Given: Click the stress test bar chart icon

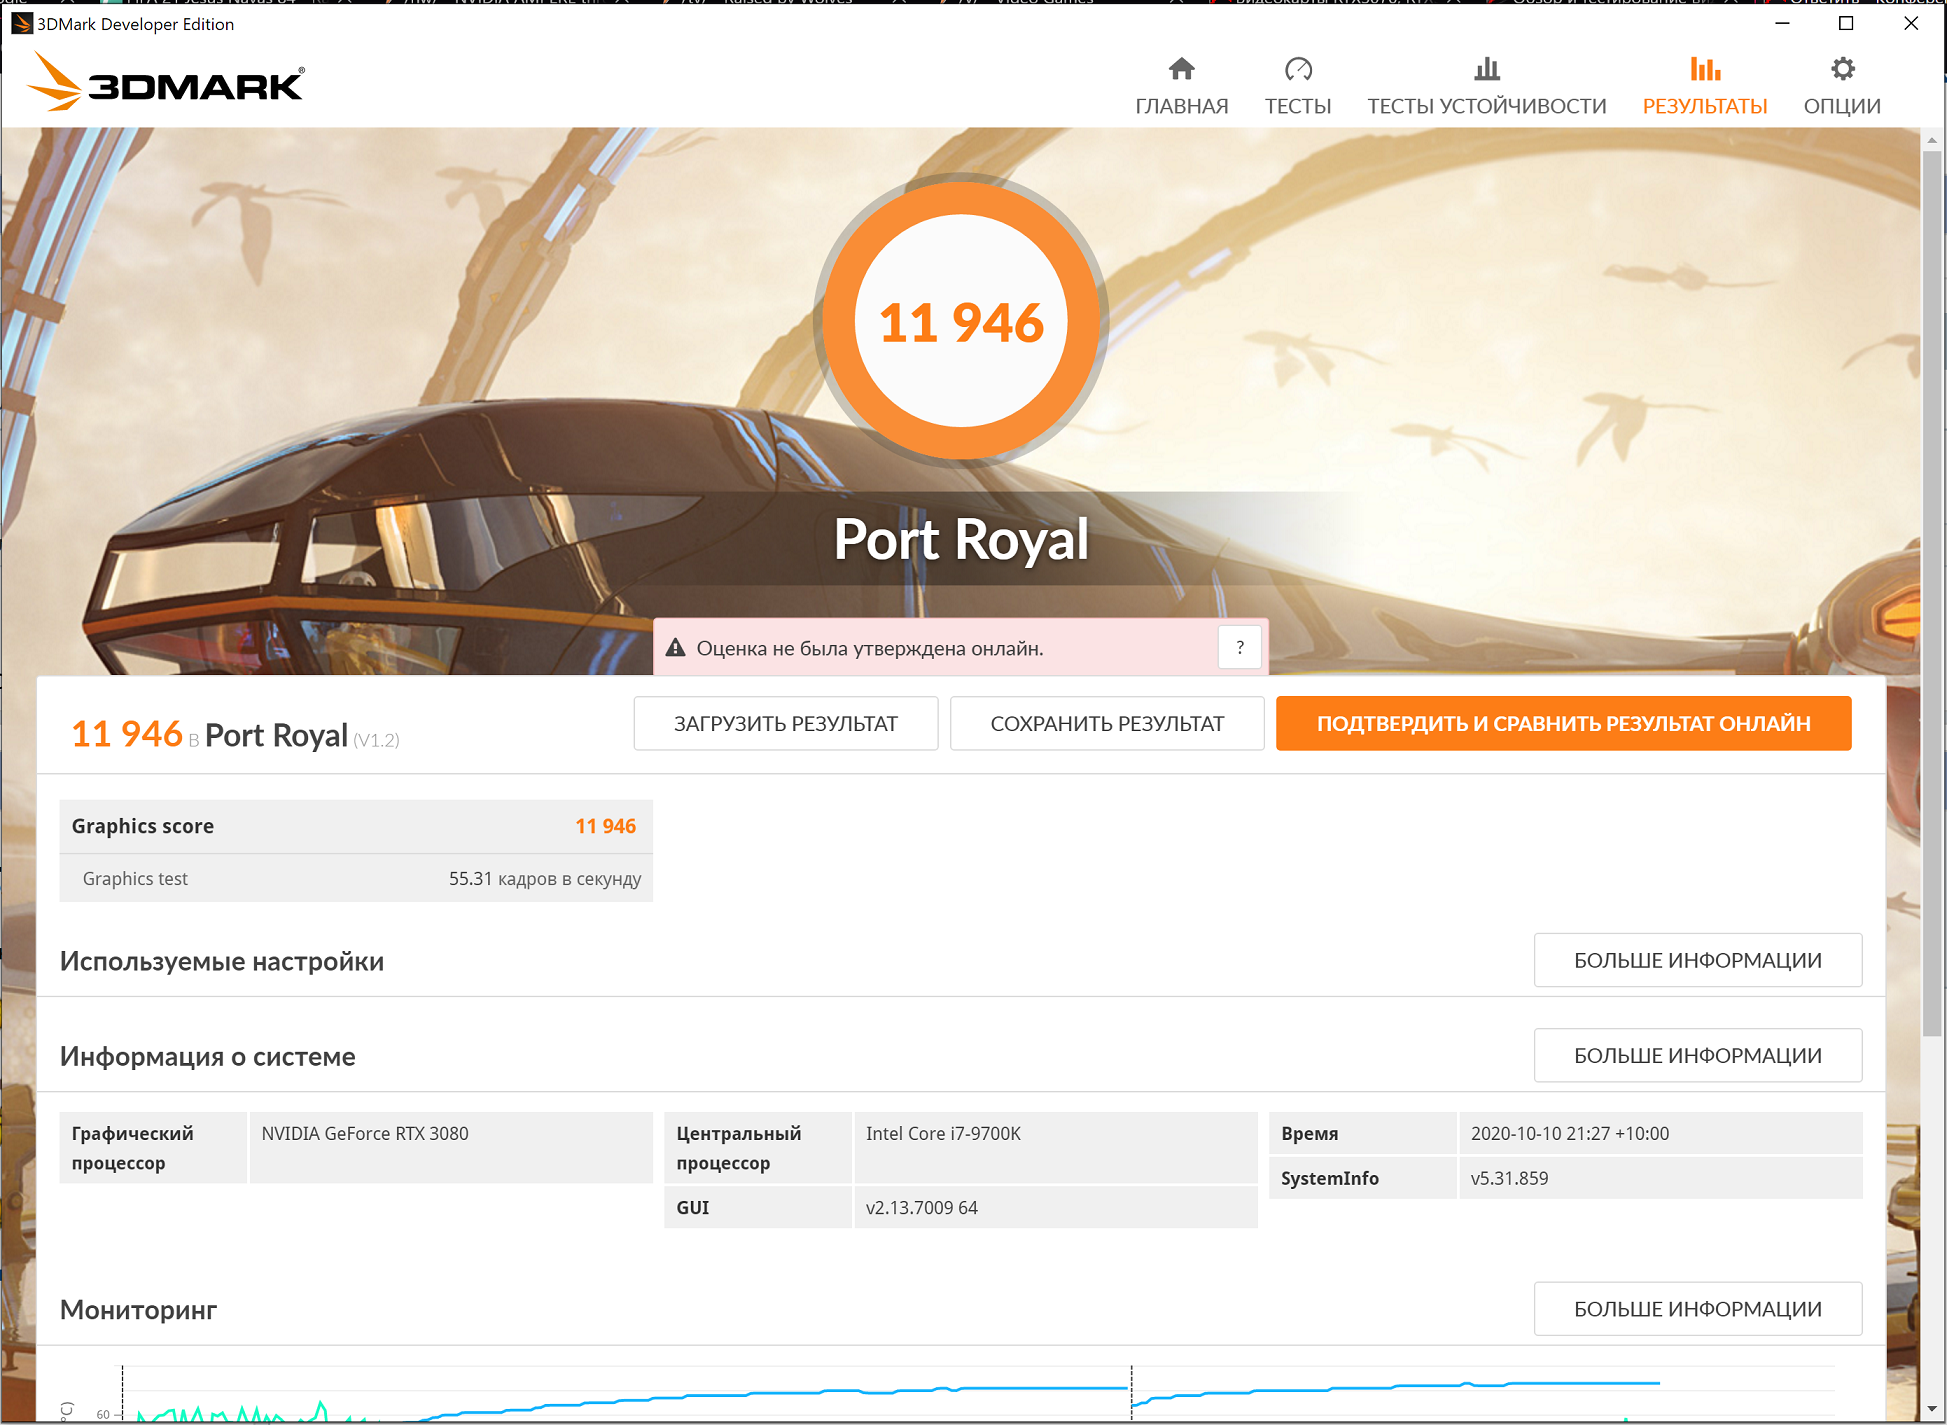Looking at the screenshot, I should (x=1486, y=69).
